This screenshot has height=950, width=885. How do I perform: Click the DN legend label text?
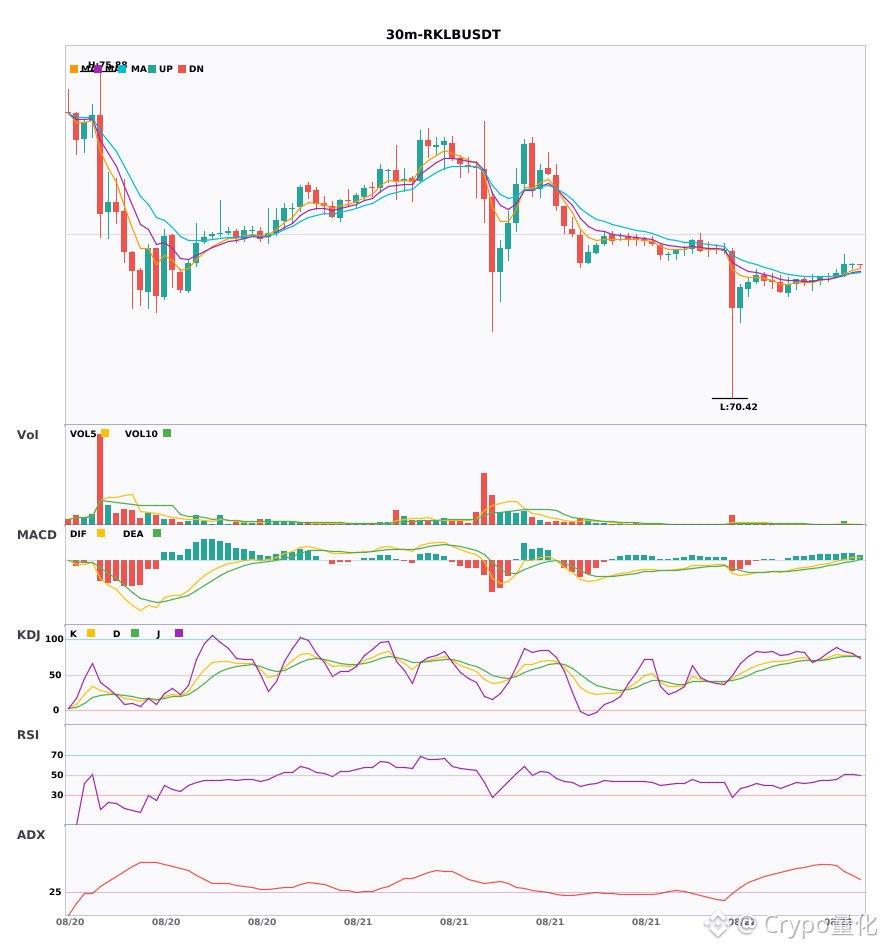click(x=196, y=69)
